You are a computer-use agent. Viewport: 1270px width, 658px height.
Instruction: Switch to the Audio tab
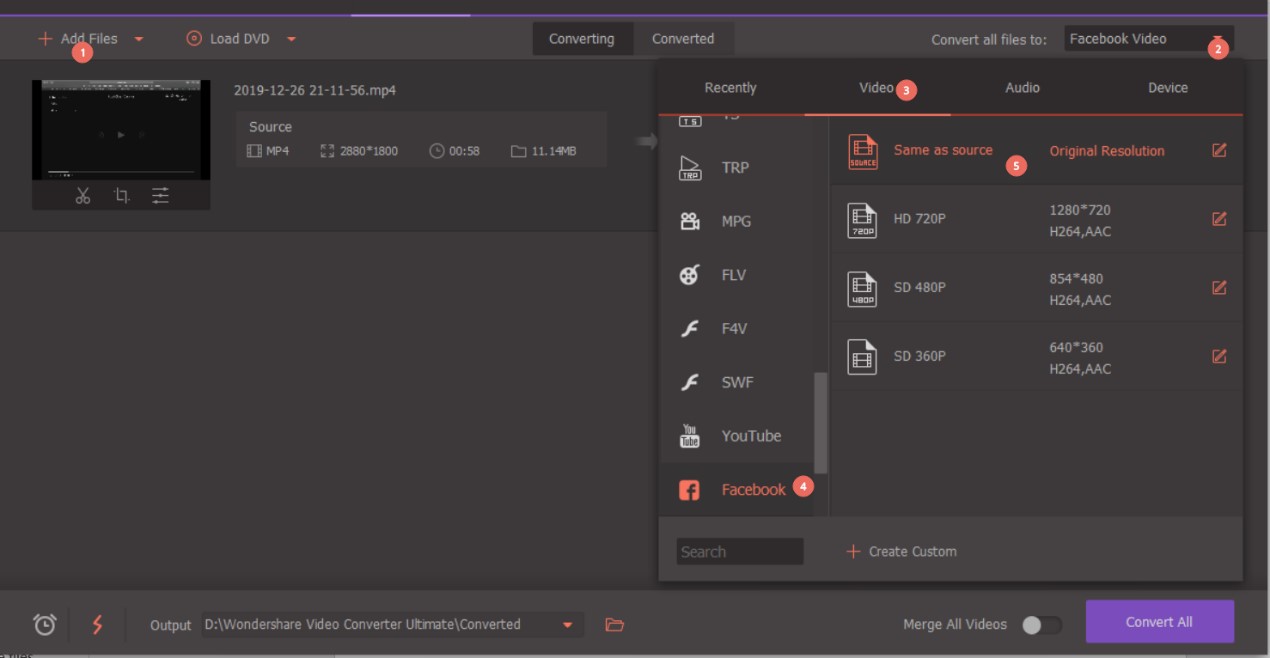pos(1022,88)
